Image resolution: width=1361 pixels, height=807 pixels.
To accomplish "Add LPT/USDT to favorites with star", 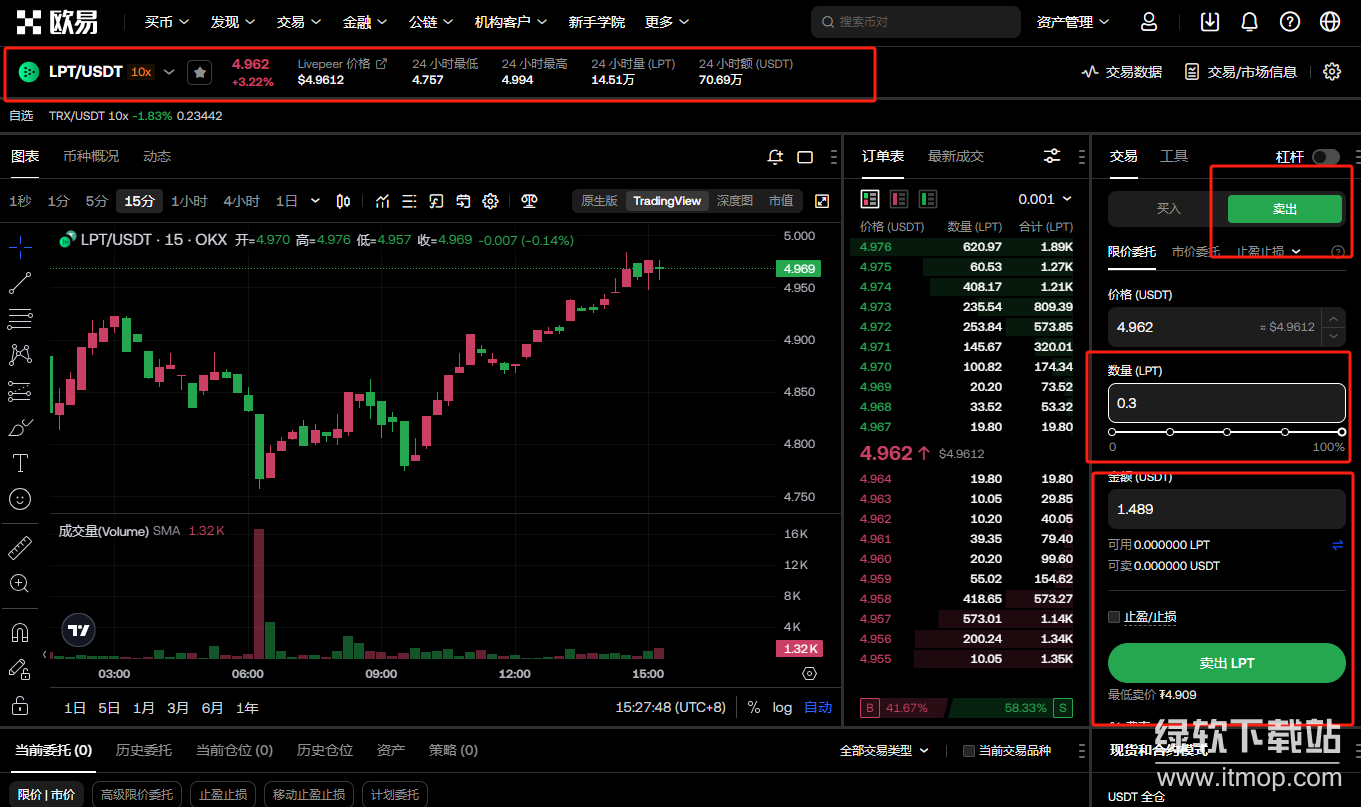I will tap(200, 72).
